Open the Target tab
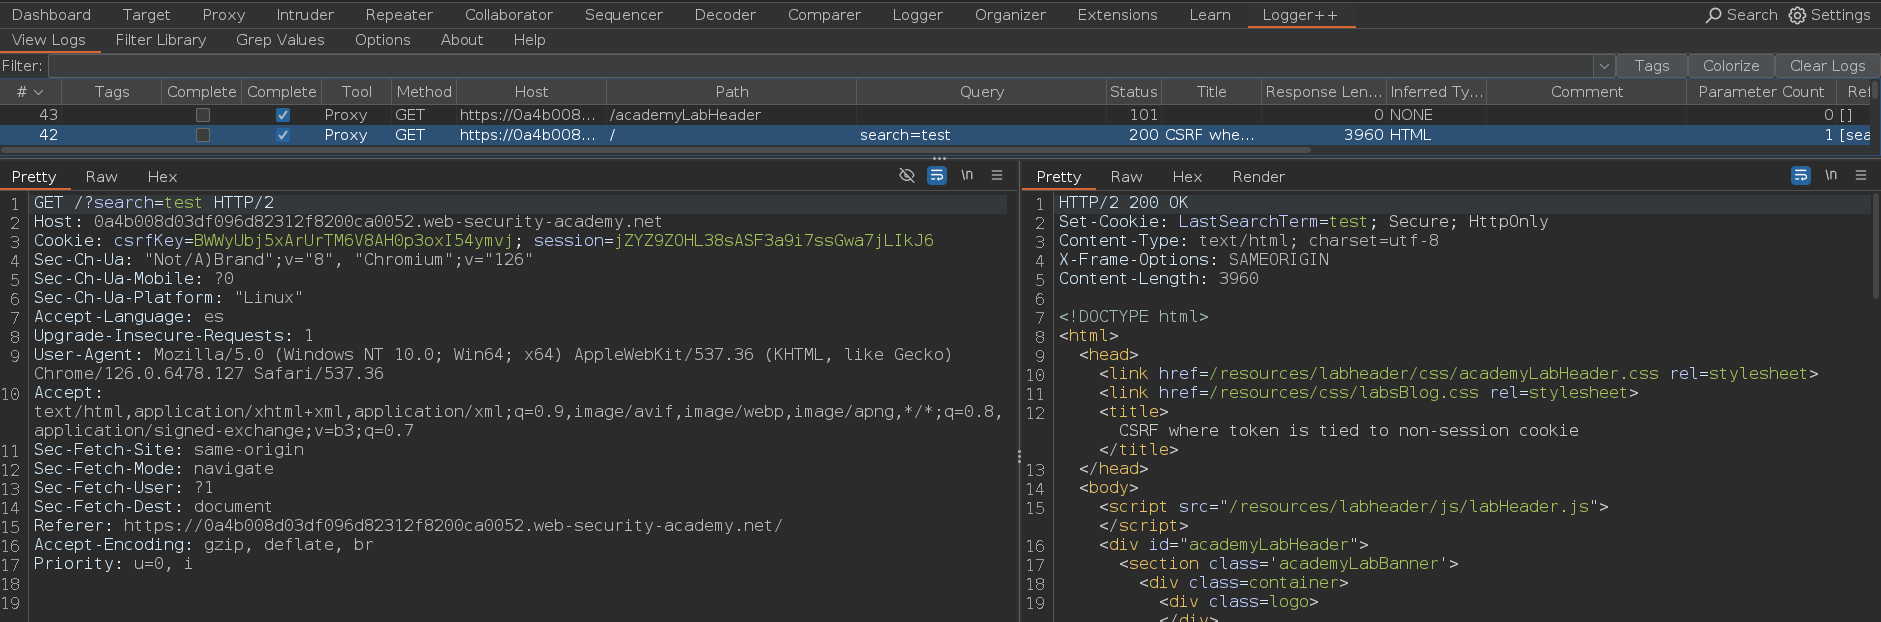 (x=146, y=15)
